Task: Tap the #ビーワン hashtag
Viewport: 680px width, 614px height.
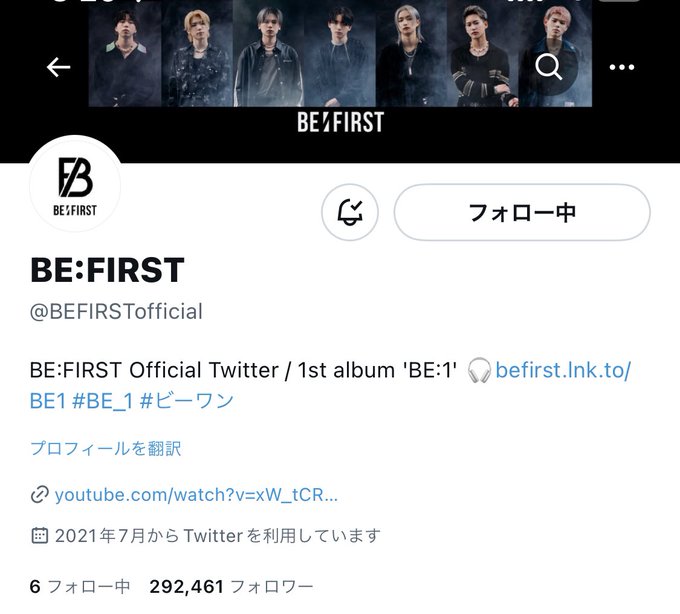Action: [x=187, y=401]
